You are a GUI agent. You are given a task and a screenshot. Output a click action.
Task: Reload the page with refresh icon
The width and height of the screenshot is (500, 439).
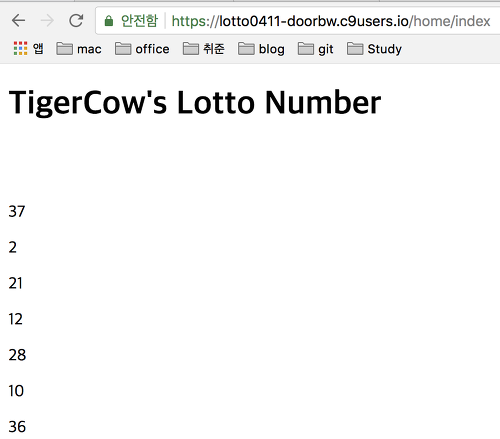coord(76,21)
